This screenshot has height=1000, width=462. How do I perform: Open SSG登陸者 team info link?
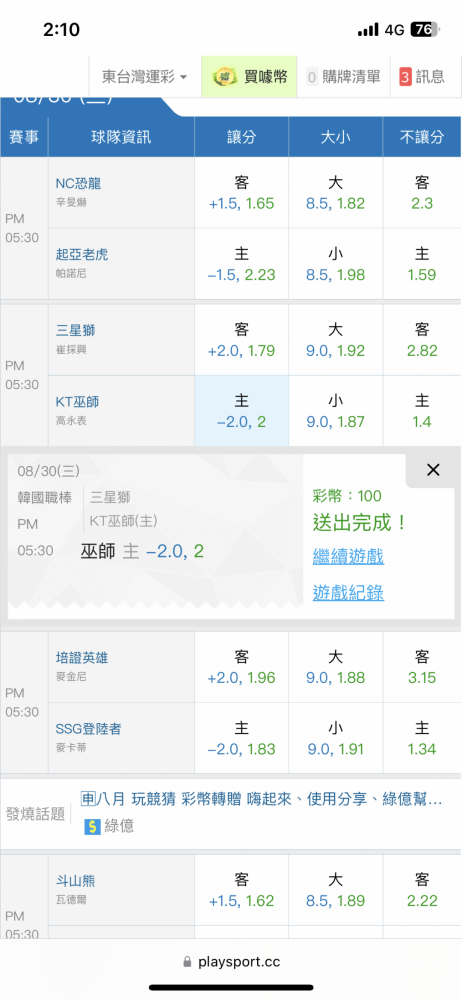coord(88,728)
